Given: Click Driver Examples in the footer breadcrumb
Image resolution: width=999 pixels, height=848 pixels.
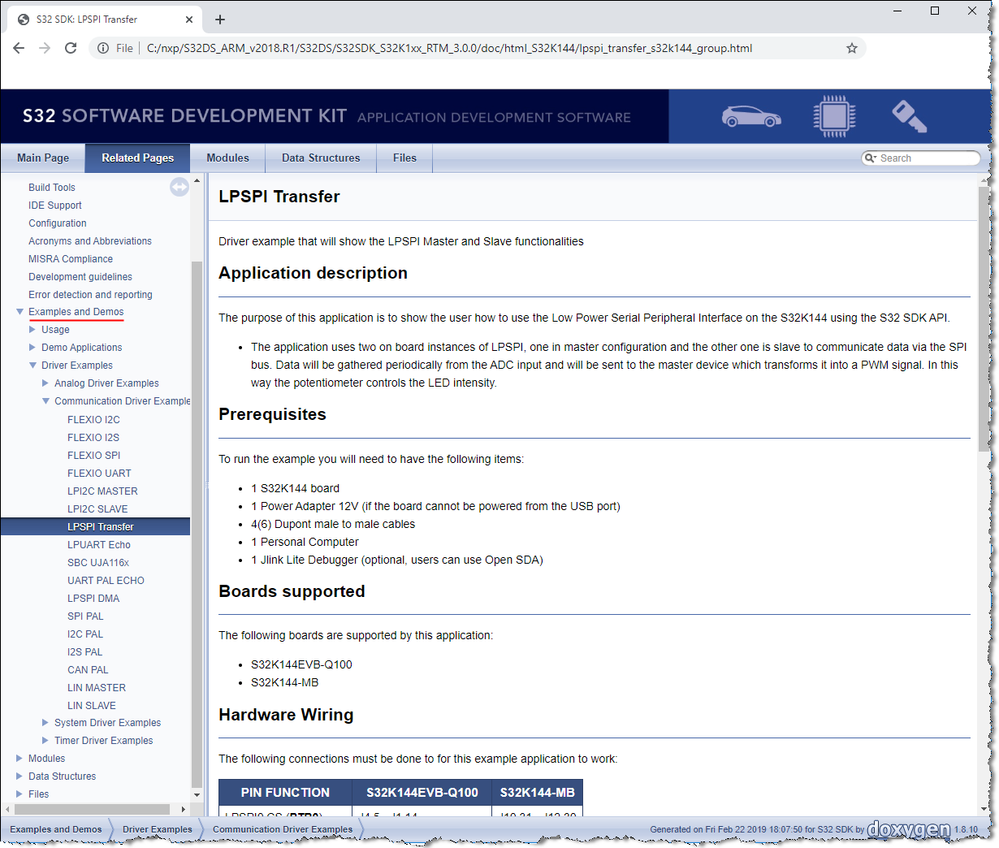Looking at the screenshot, I should tap(157, 829).
